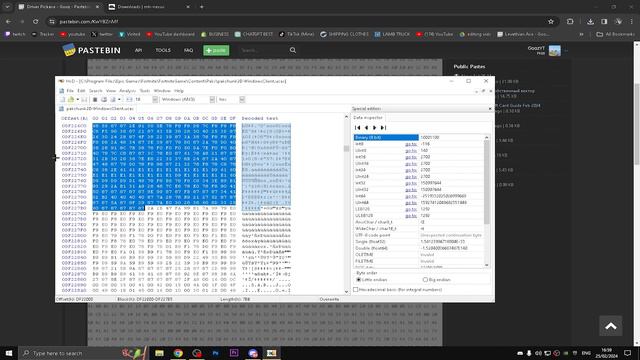Open HxD Help menu
The height and width of the screenshot is (360, 640).
click(179, 91)
